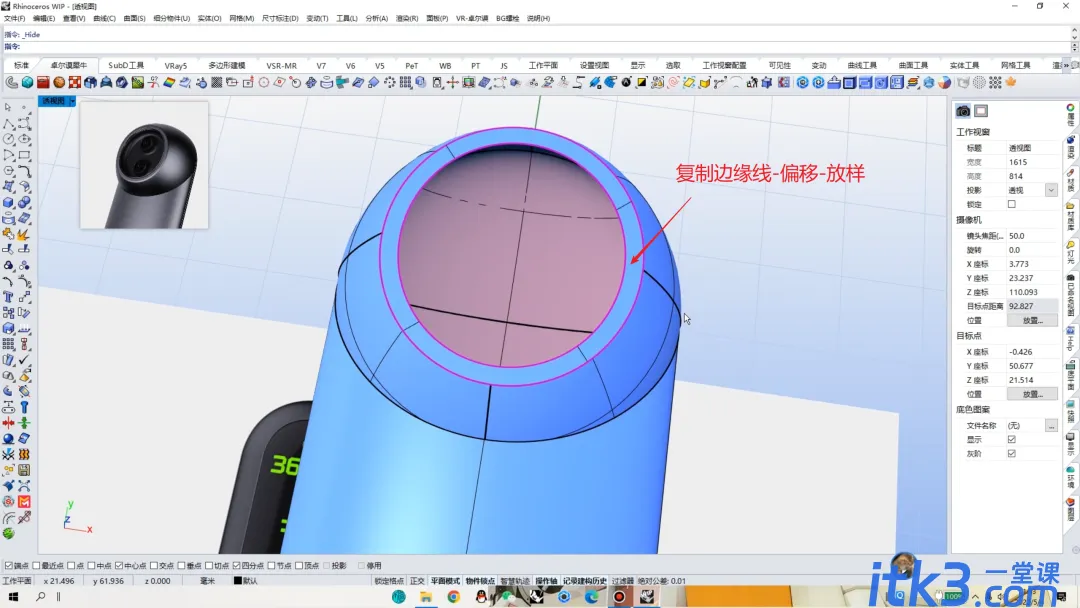1080x608 pixels.
Task: Switch to the VRay5 toolbar tab
Action: (x=176, y=65)
